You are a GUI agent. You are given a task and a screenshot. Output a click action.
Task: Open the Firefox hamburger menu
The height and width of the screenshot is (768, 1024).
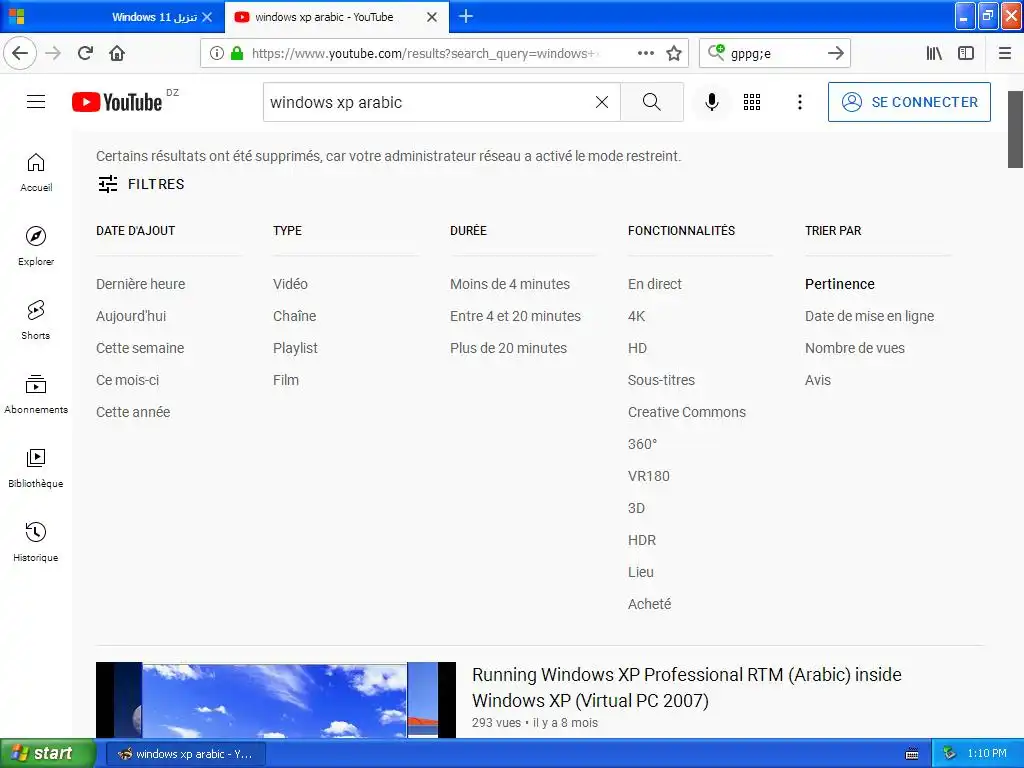[1004, 53]
